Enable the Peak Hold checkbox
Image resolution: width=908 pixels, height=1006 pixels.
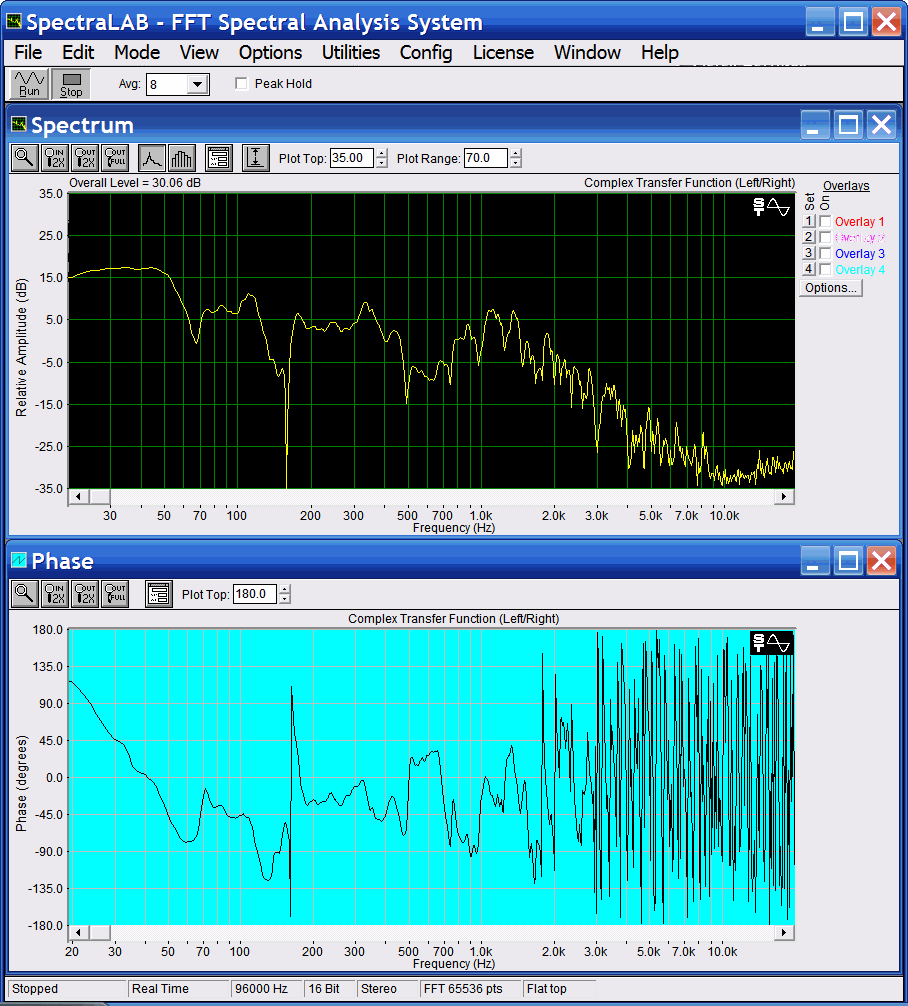[241, 84]
